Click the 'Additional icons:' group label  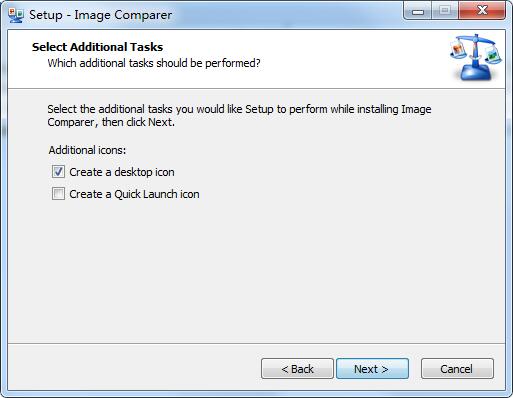(87, 150)
